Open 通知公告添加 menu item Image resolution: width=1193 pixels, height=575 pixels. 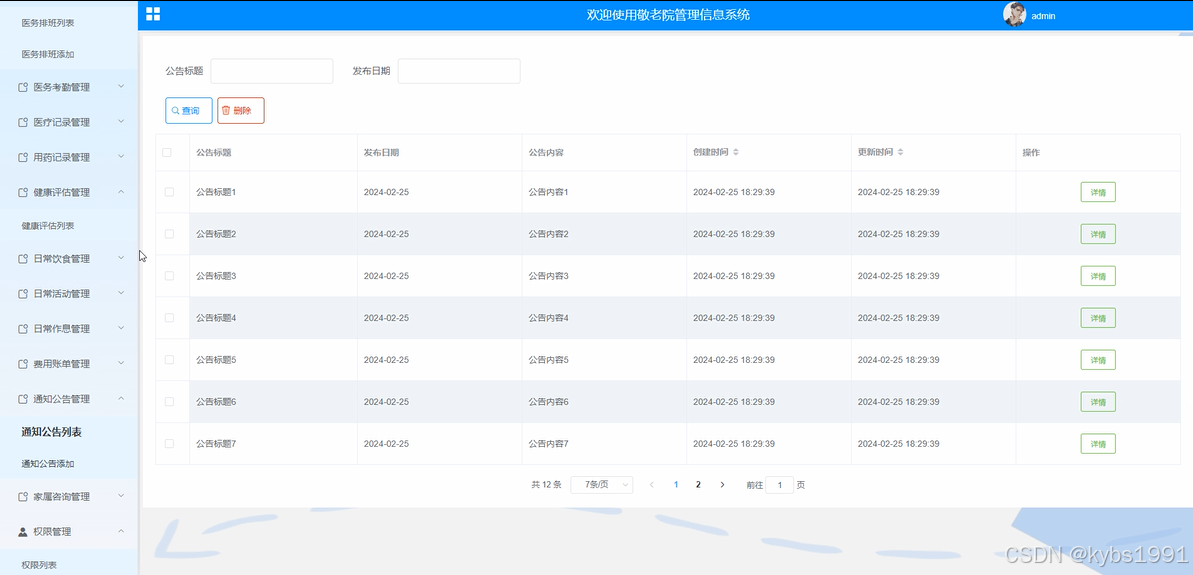48,464
